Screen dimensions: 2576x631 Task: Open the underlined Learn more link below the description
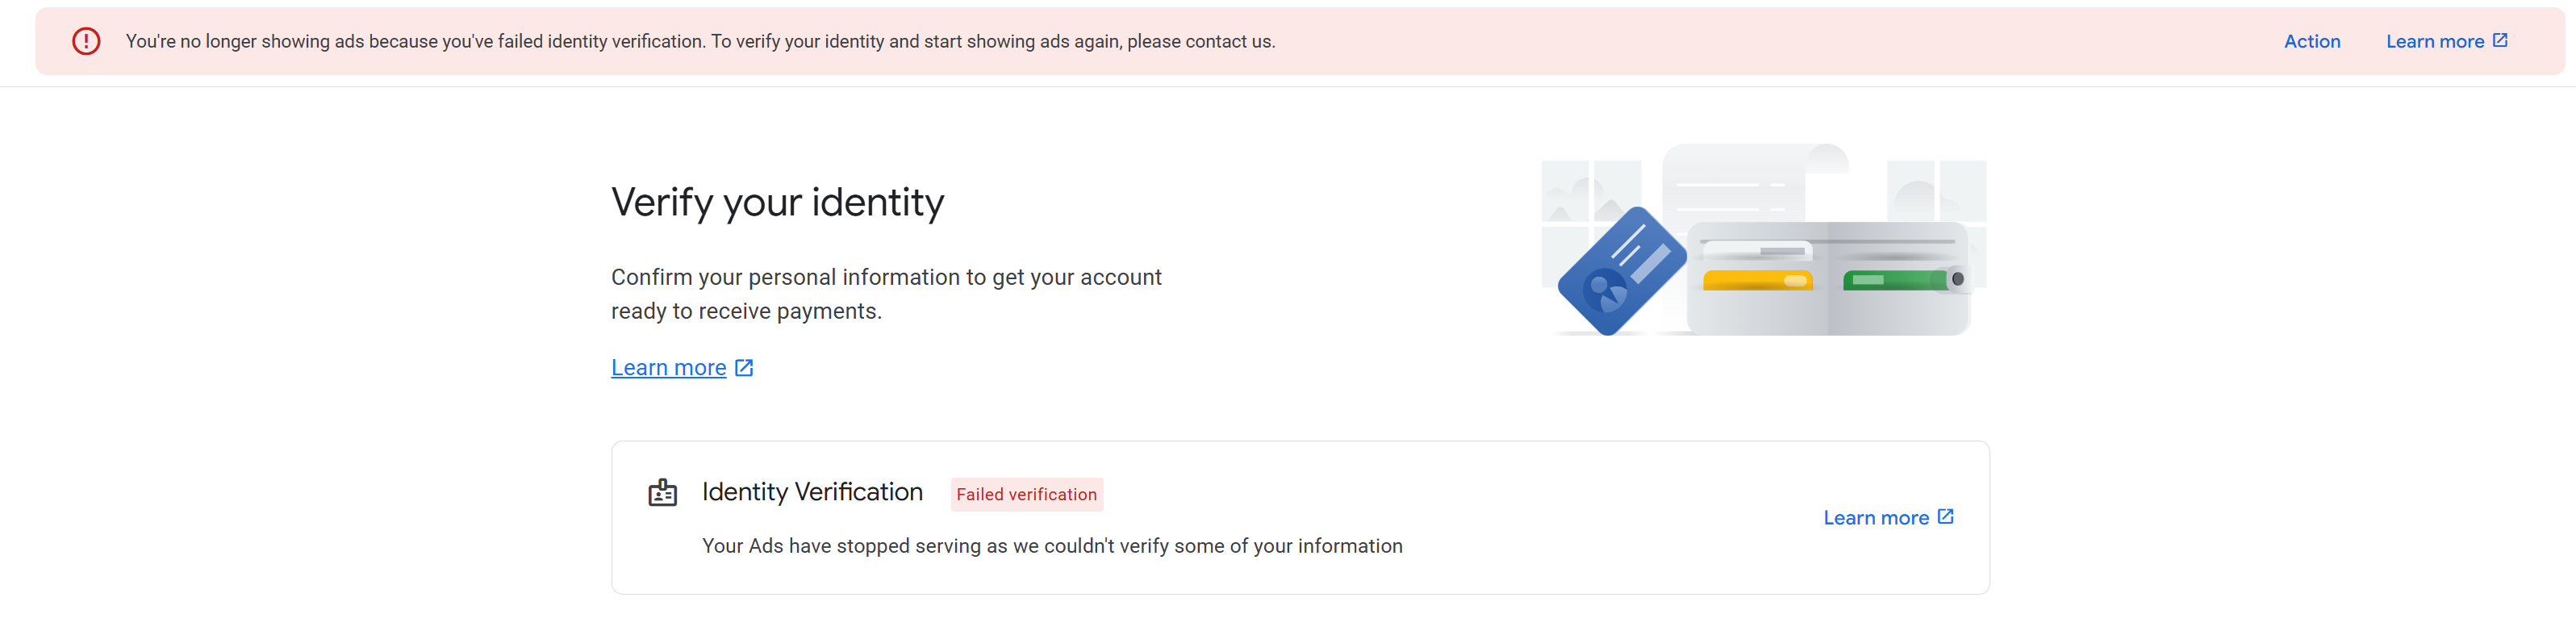(668, 367)
